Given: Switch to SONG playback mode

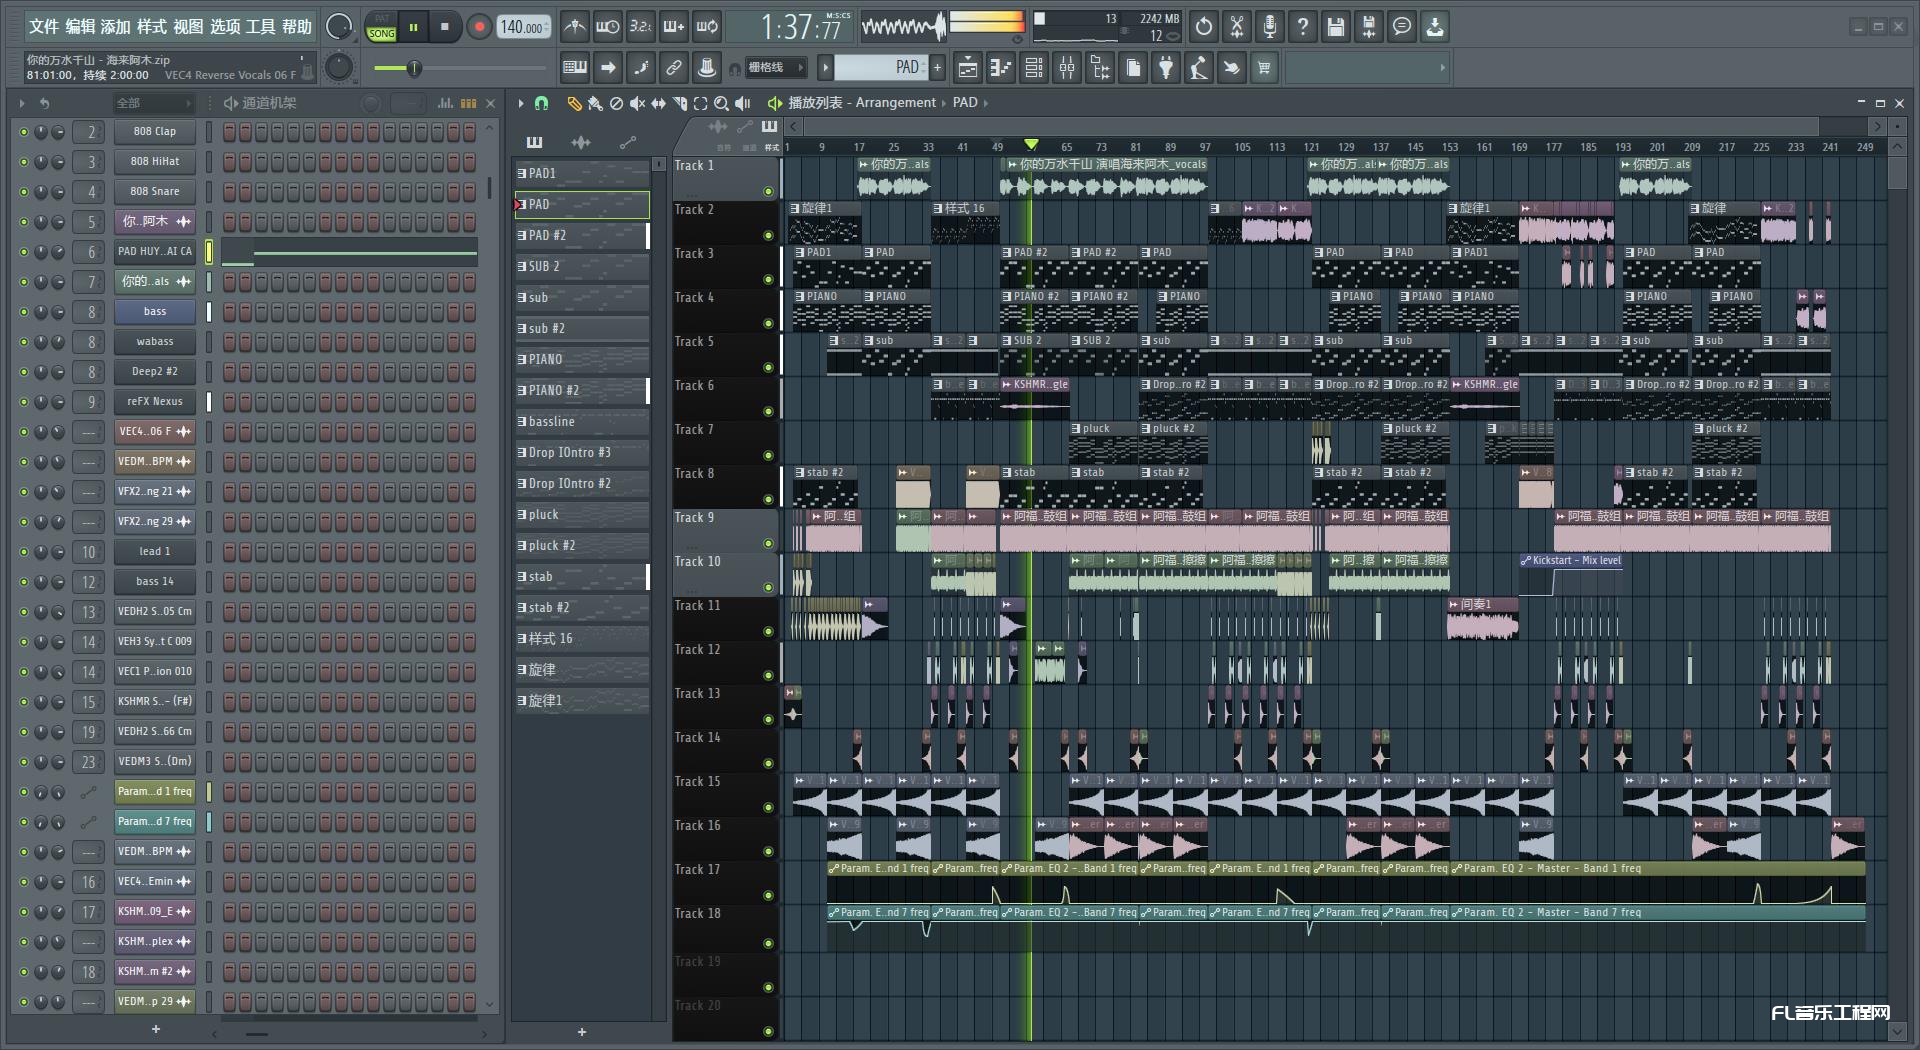Looking at the screenshot, I should pos(382,33).
